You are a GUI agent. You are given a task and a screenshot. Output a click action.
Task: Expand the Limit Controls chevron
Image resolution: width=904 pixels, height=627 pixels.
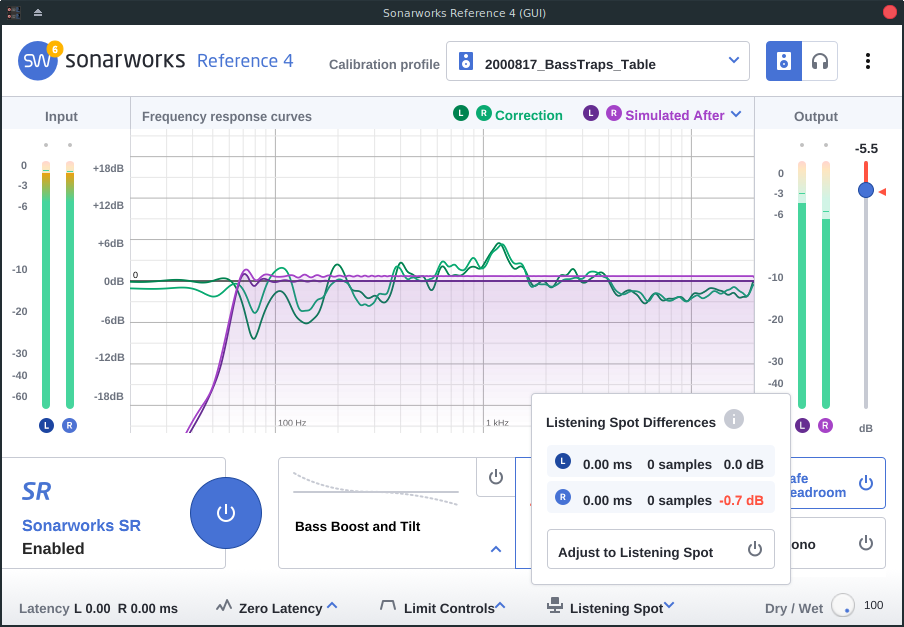[500, 606]
